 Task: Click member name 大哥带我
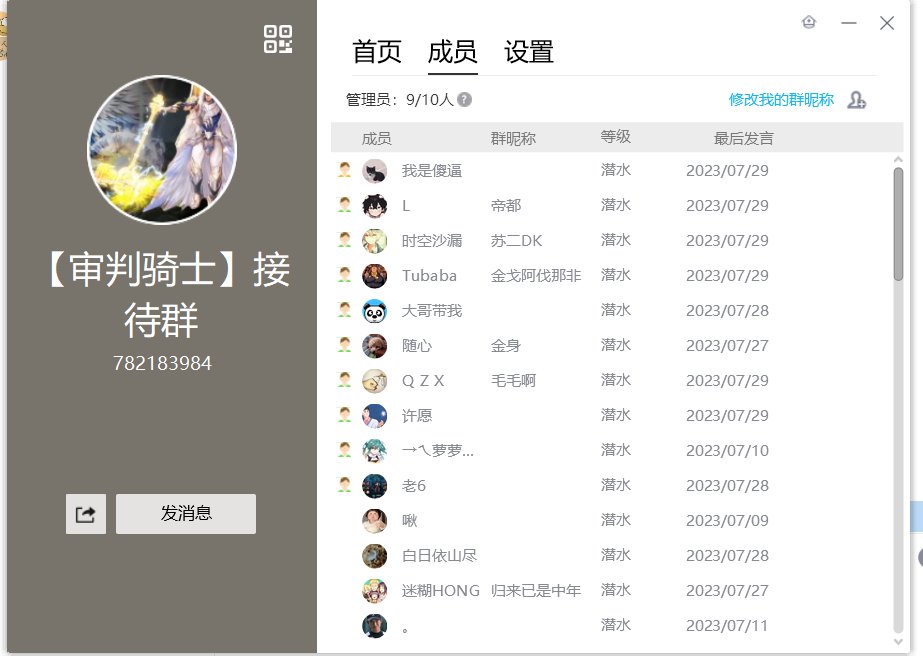click(x=432, y=311)
